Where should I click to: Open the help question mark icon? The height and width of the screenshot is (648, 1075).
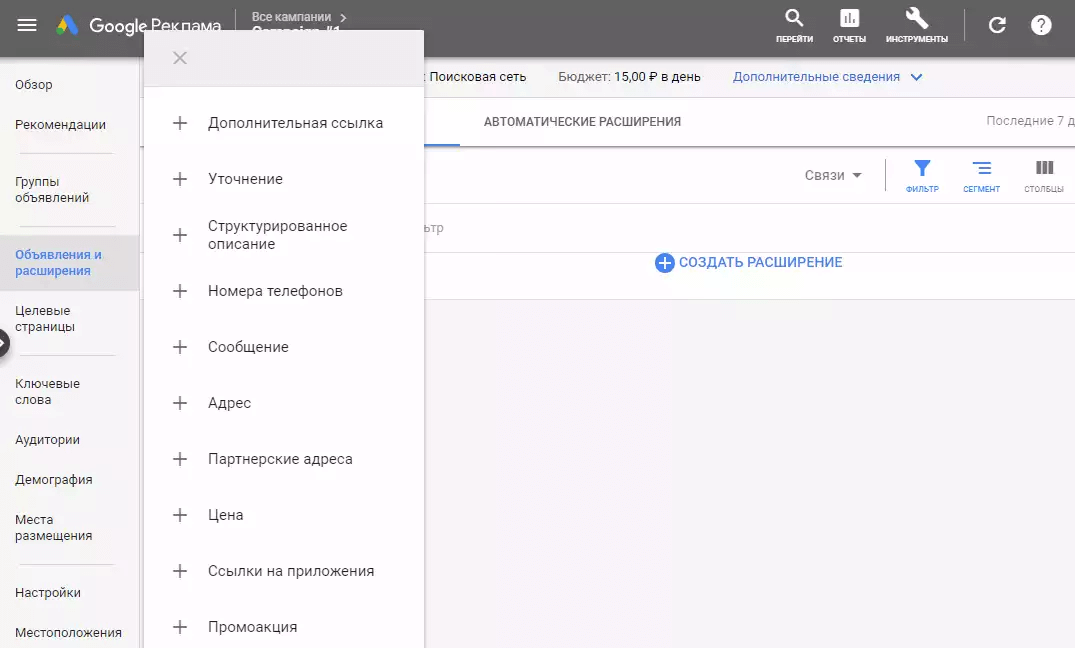[1041, 25]
